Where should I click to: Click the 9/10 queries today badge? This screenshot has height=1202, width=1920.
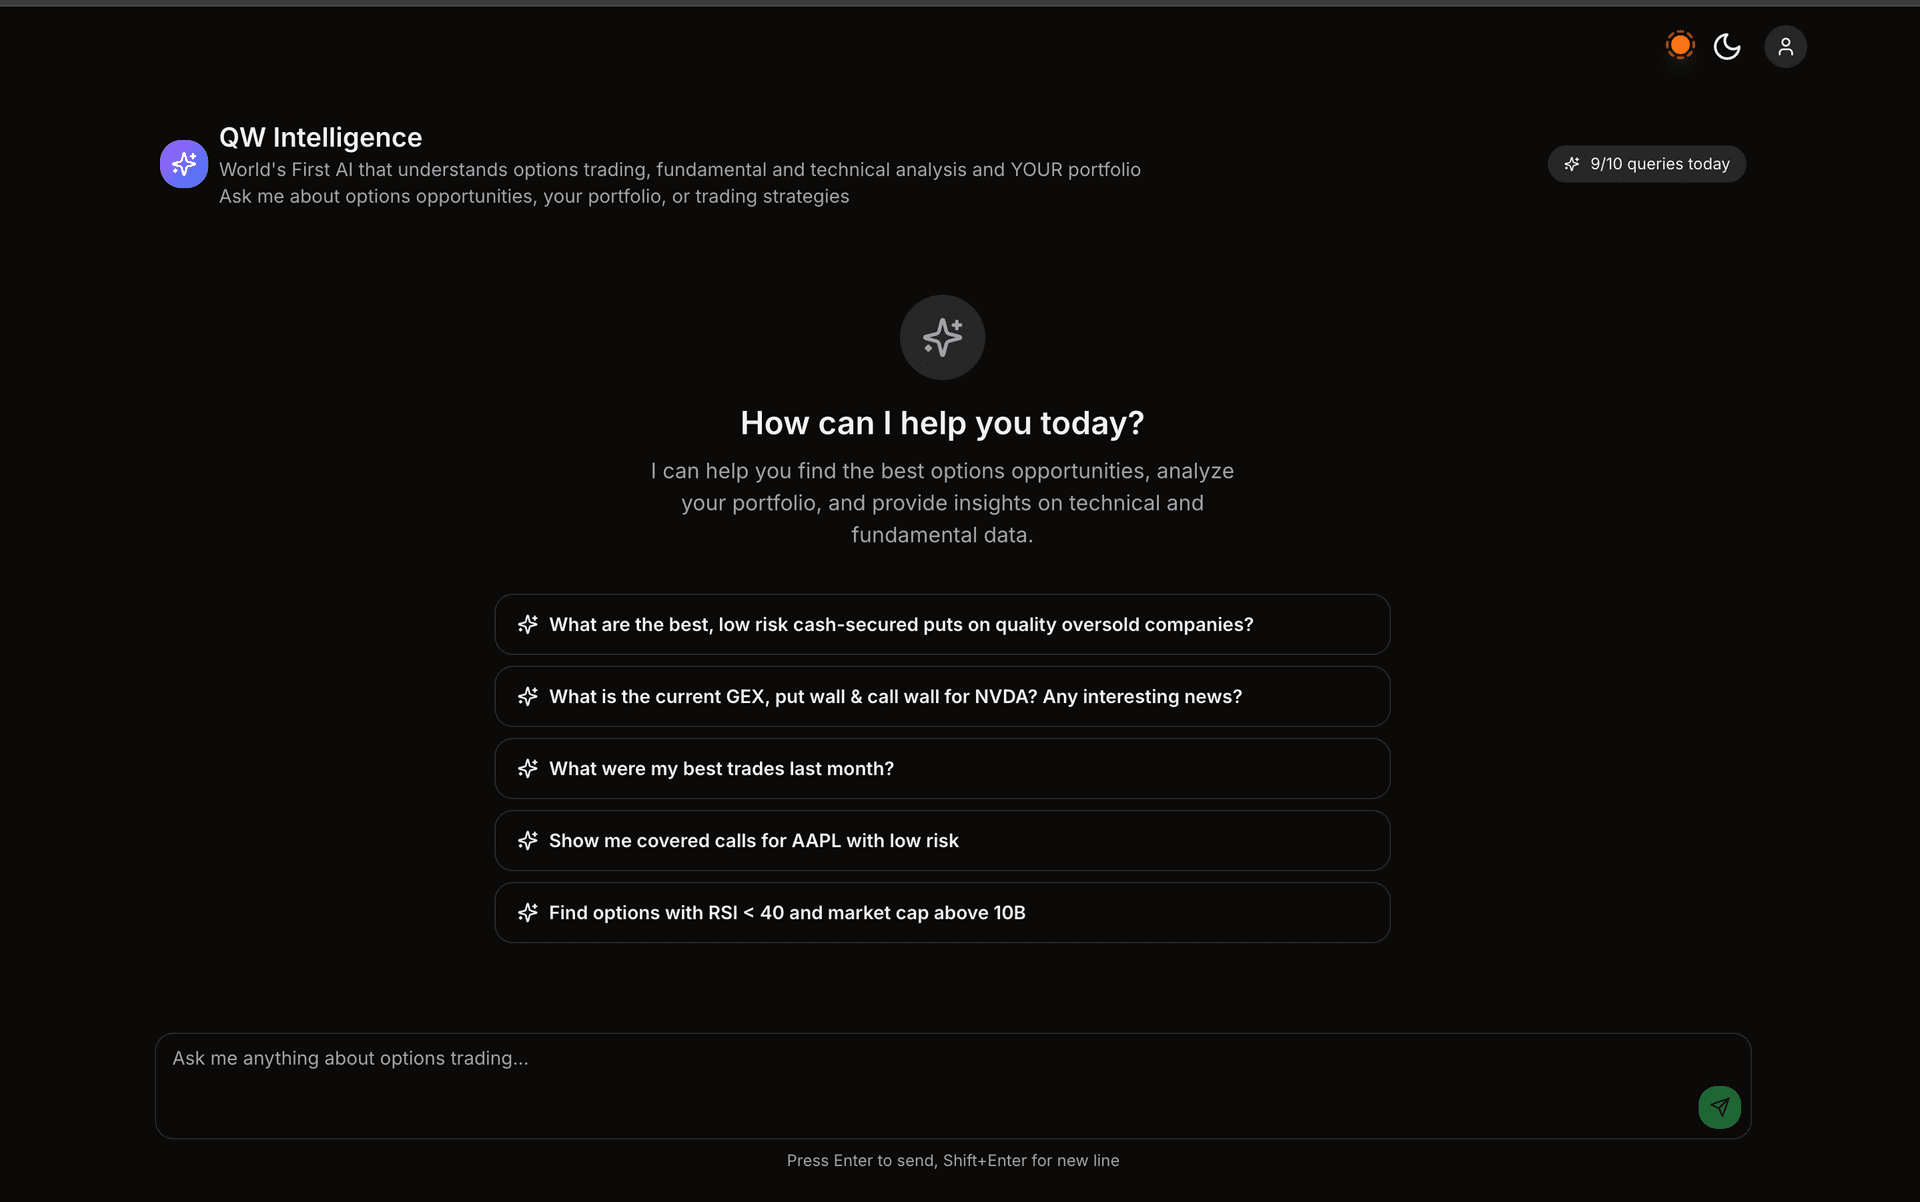pos(1646,163)
